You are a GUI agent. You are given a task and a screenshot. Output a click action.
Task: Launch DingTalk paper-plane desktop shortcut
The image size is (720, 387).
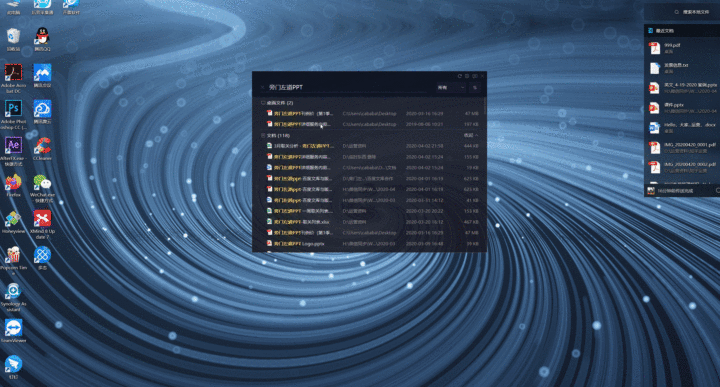13,367
